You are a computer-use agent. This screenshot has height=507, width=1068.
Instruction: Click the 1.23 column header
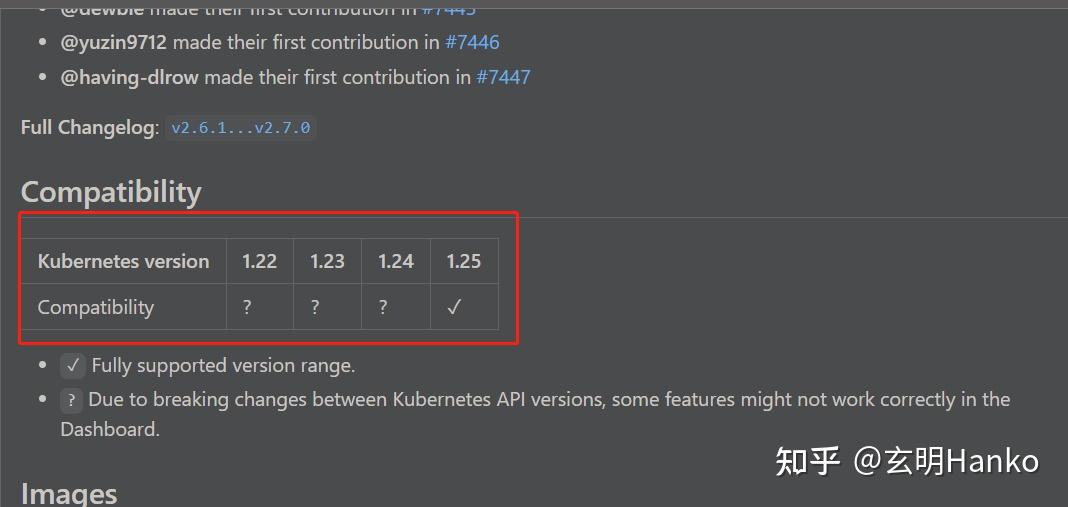pos(327,261)
